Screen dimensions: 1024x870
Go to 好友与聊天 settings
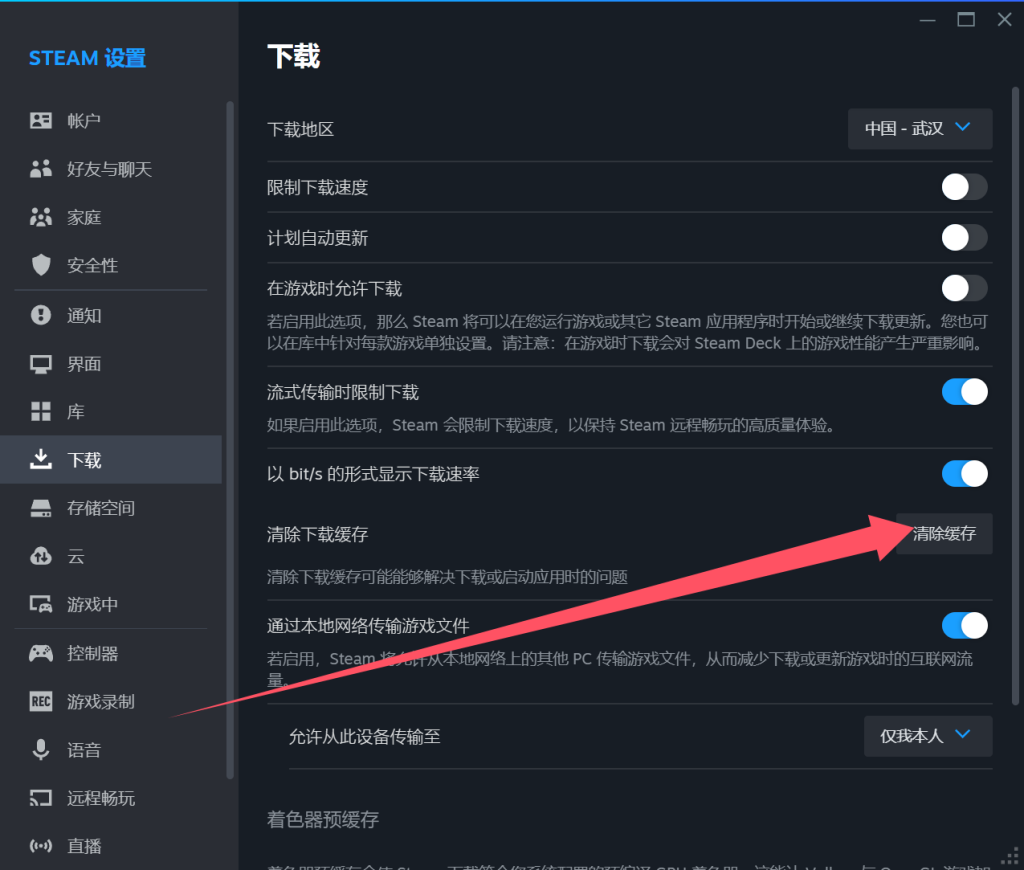coord(111,169)
